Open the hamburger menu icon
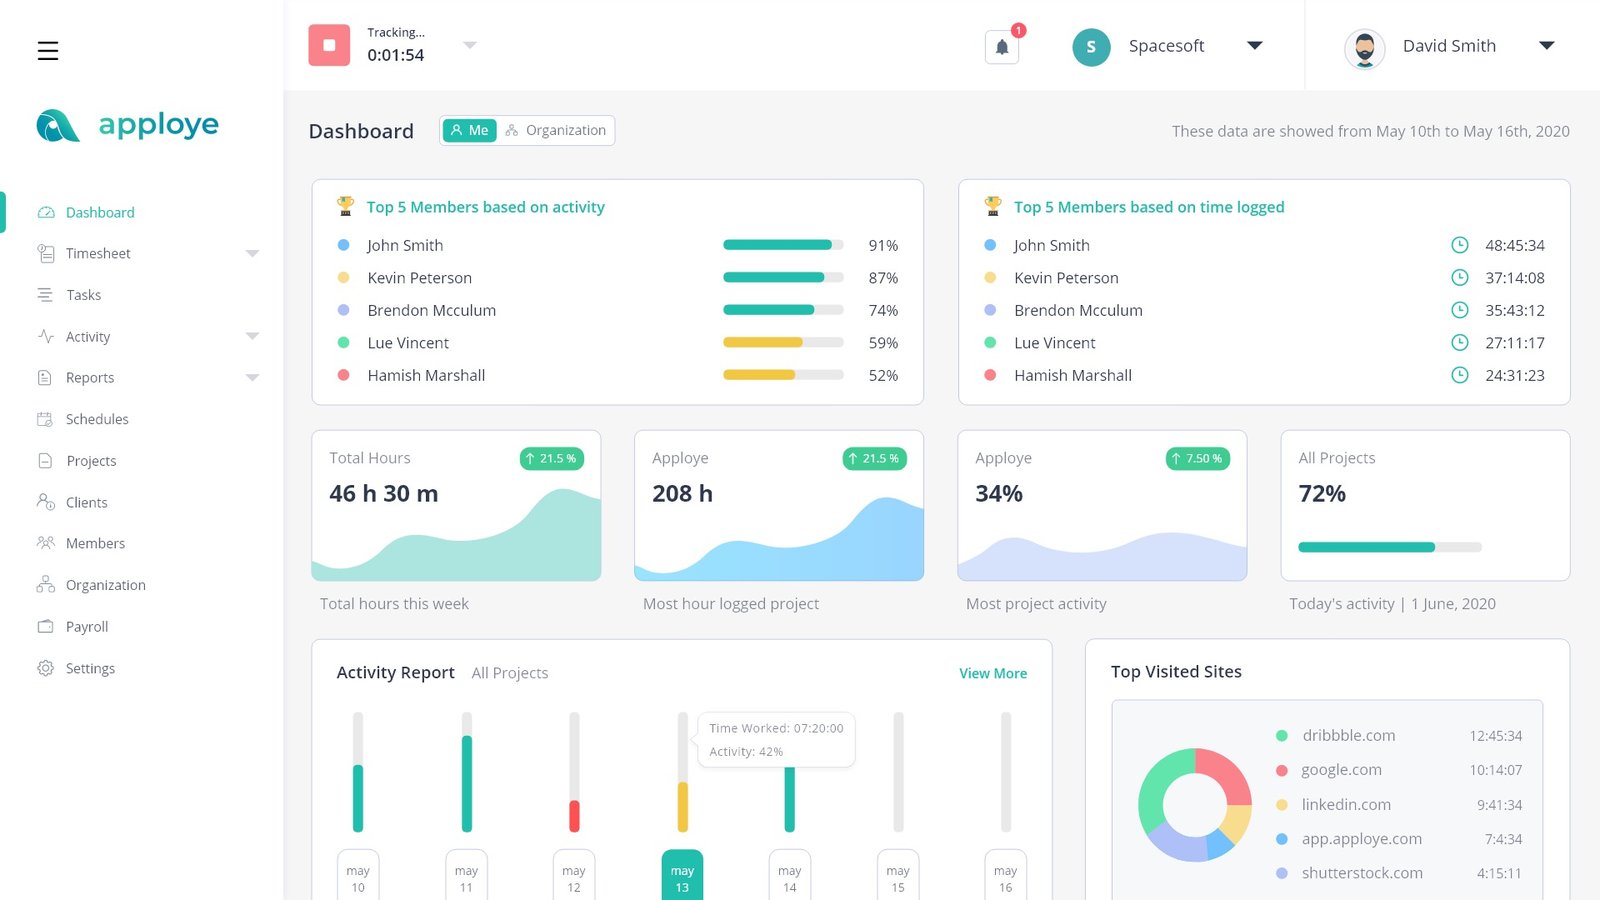This screenshot has width=1600, height=900. [x=48, y=51]
